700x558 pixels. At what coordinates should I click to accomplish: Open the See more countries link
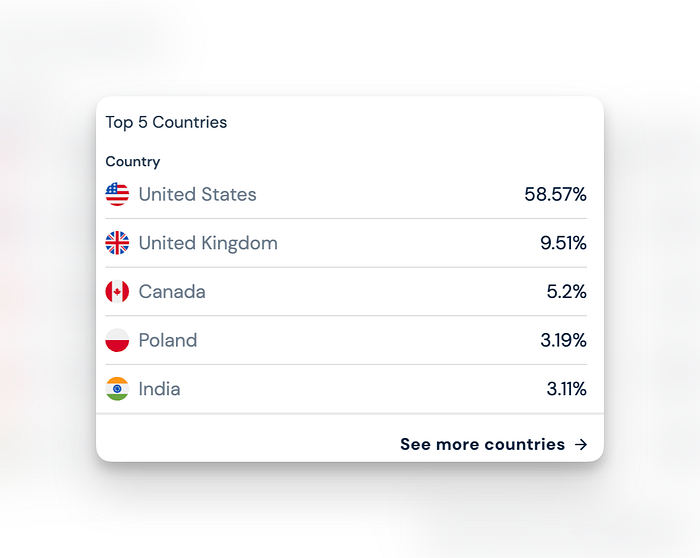(x=493, y=444)
